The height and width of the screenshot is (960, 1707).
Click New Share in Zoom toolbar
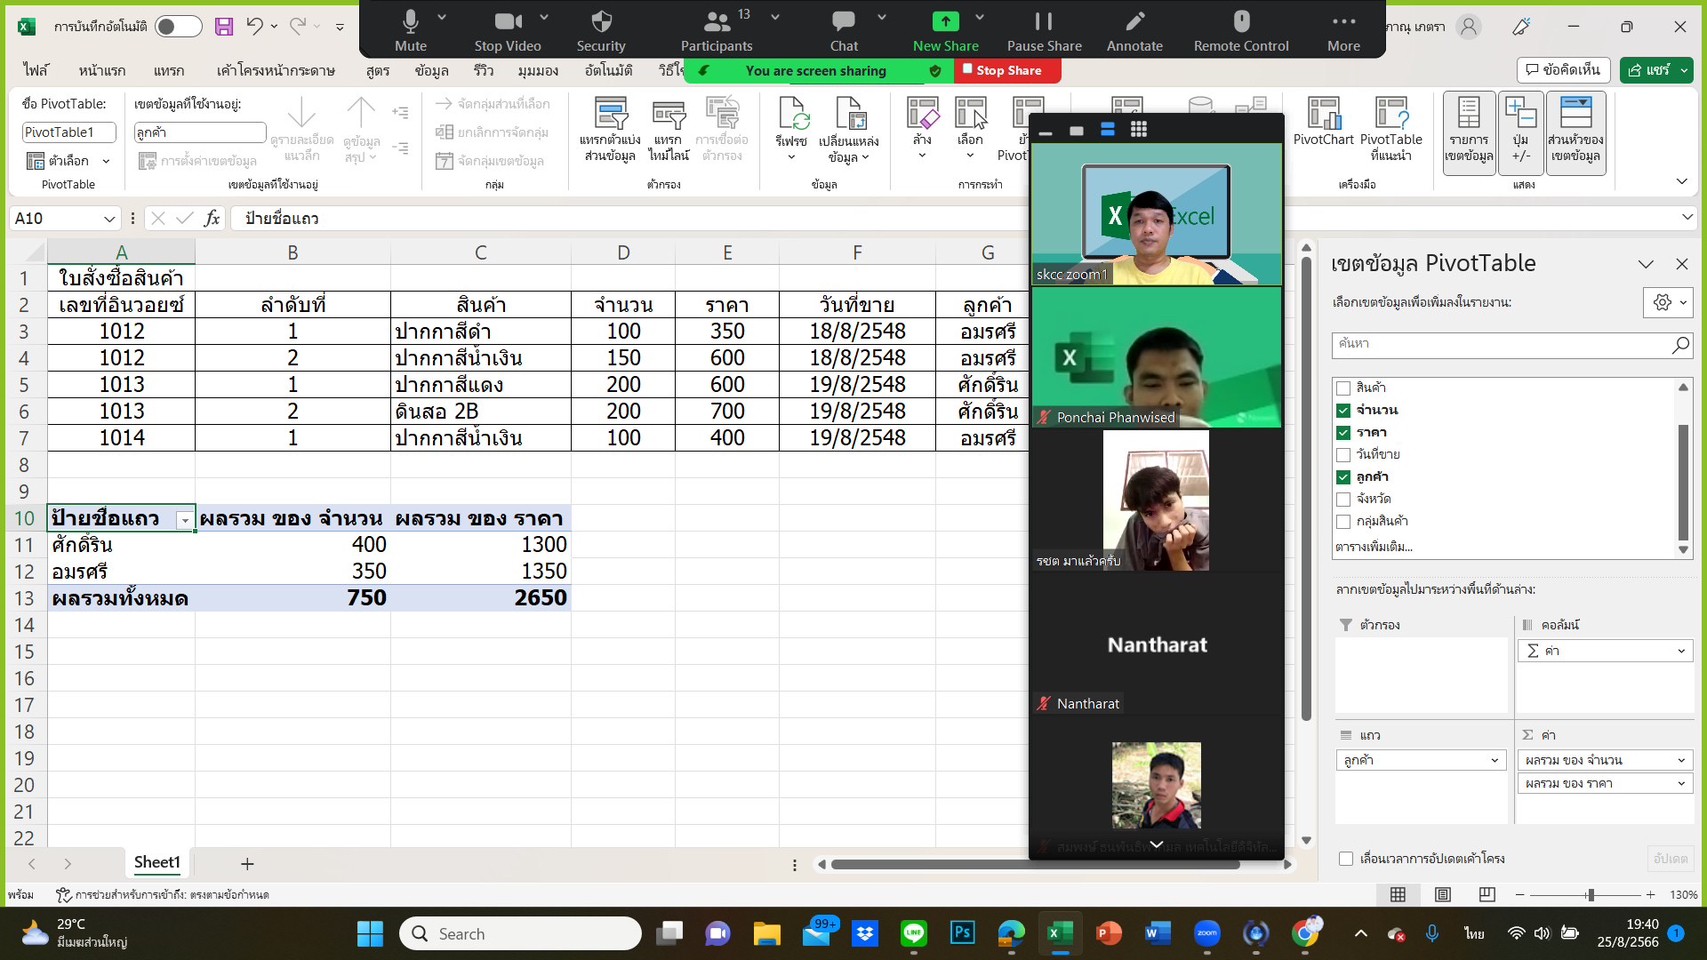coord(945,30)
